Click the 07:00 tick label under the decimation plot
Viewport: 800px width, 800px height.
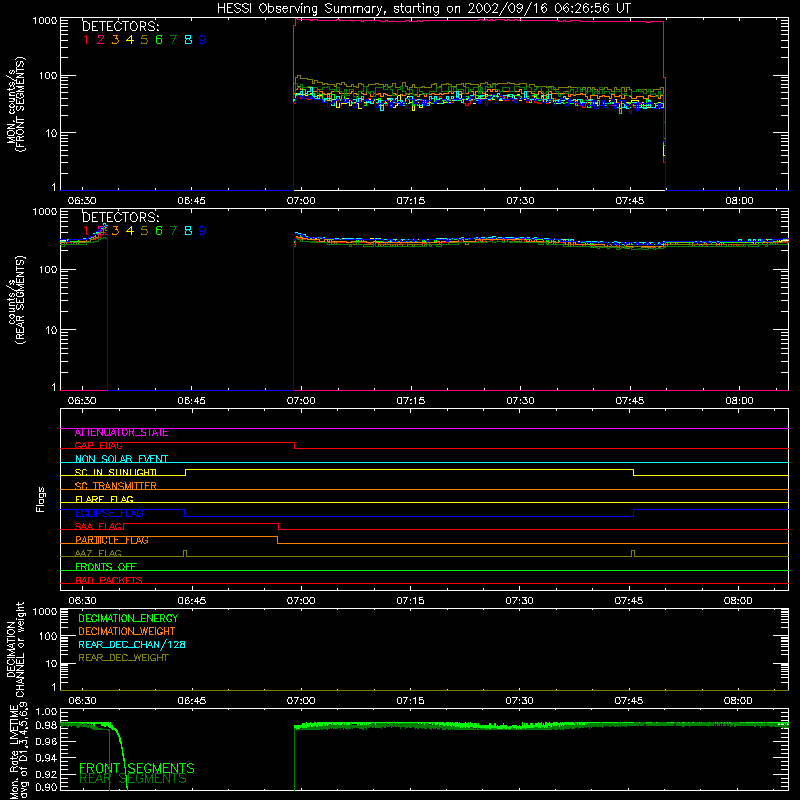[301, 701]
